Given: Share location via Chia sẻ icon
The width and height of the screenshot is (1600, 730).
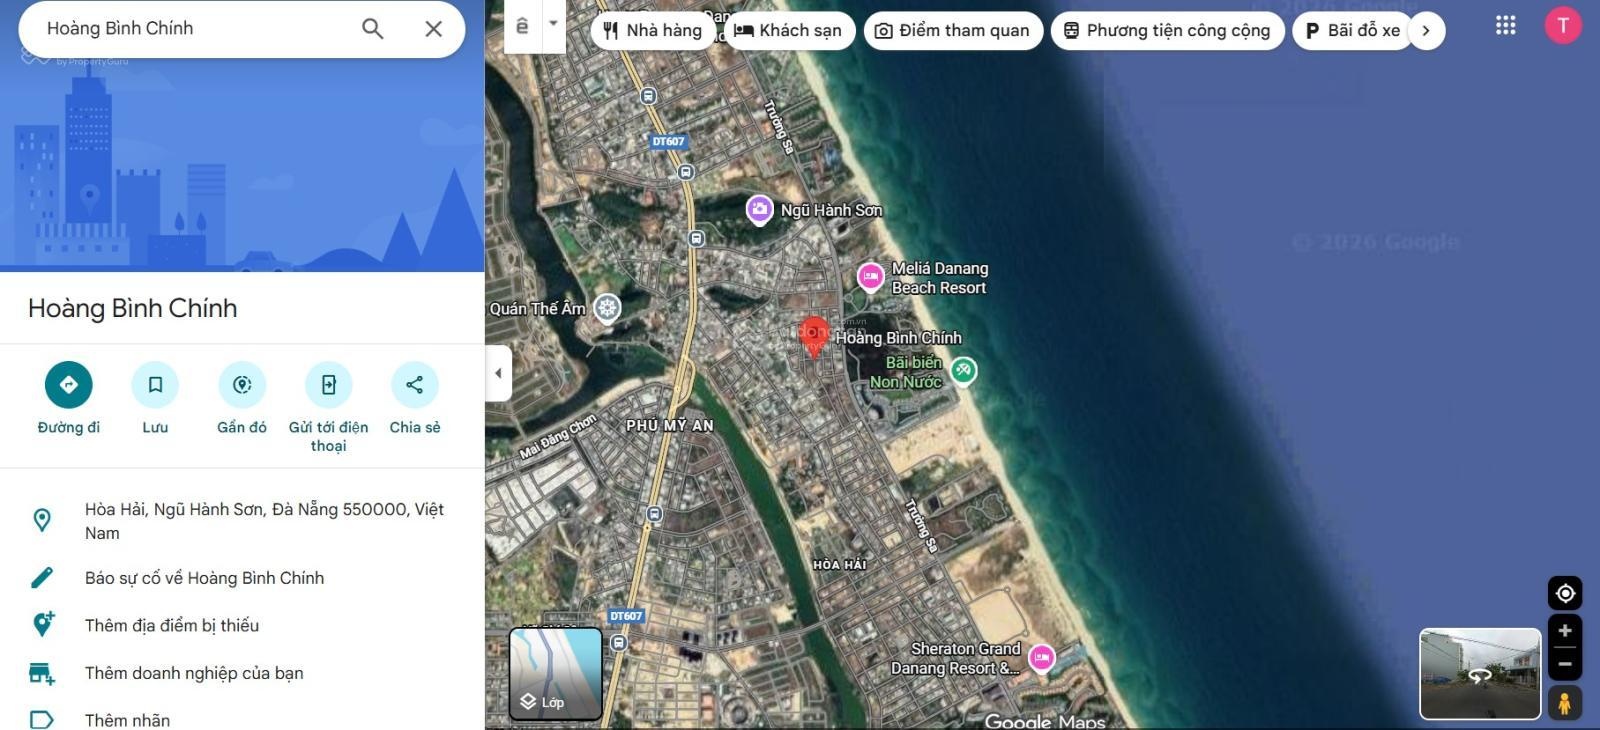Looking at the screenshot, I should coord(415,385).
